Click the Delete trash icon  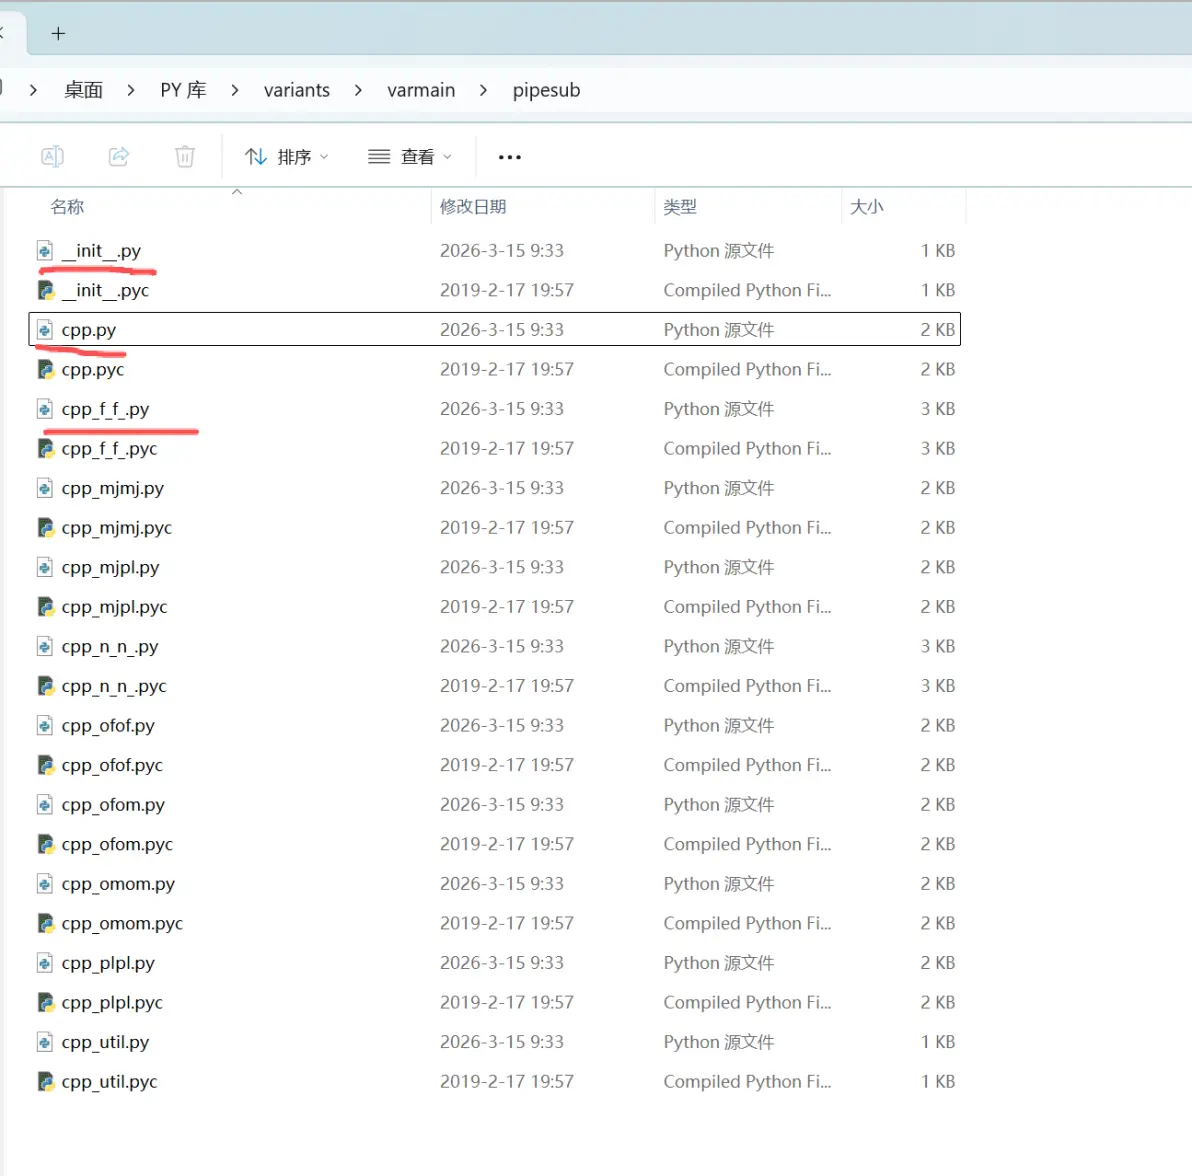click(x=185, y=157)
